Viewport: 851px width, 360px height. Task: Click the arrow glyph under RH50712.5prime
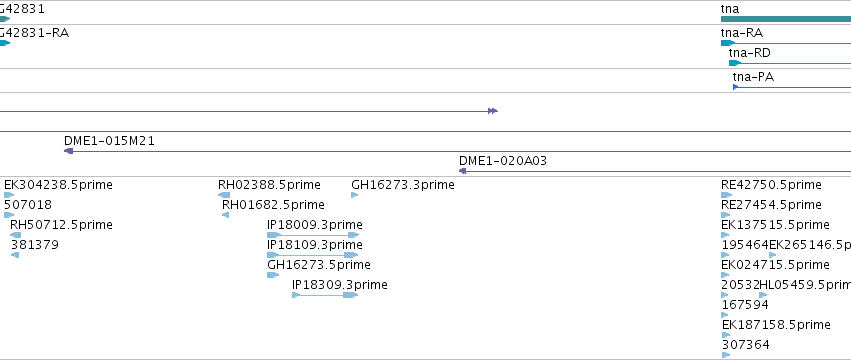[x=15, y=235]
